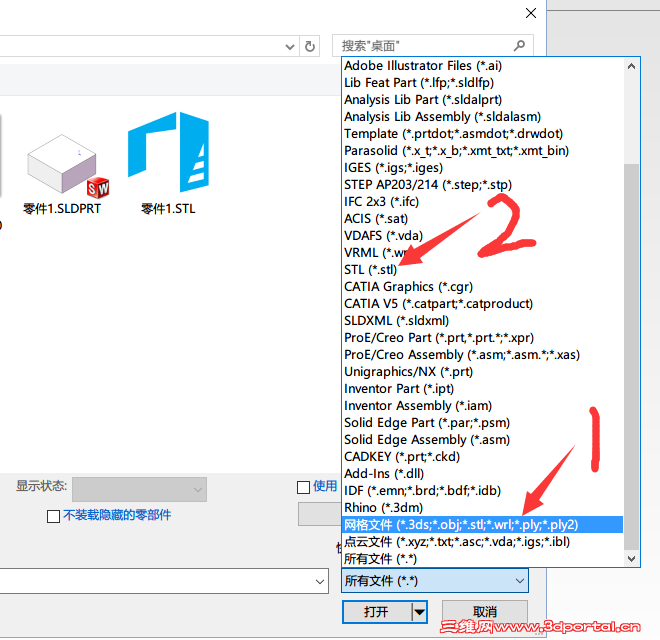Select the 零件1.STL file icon

(168, 152)
